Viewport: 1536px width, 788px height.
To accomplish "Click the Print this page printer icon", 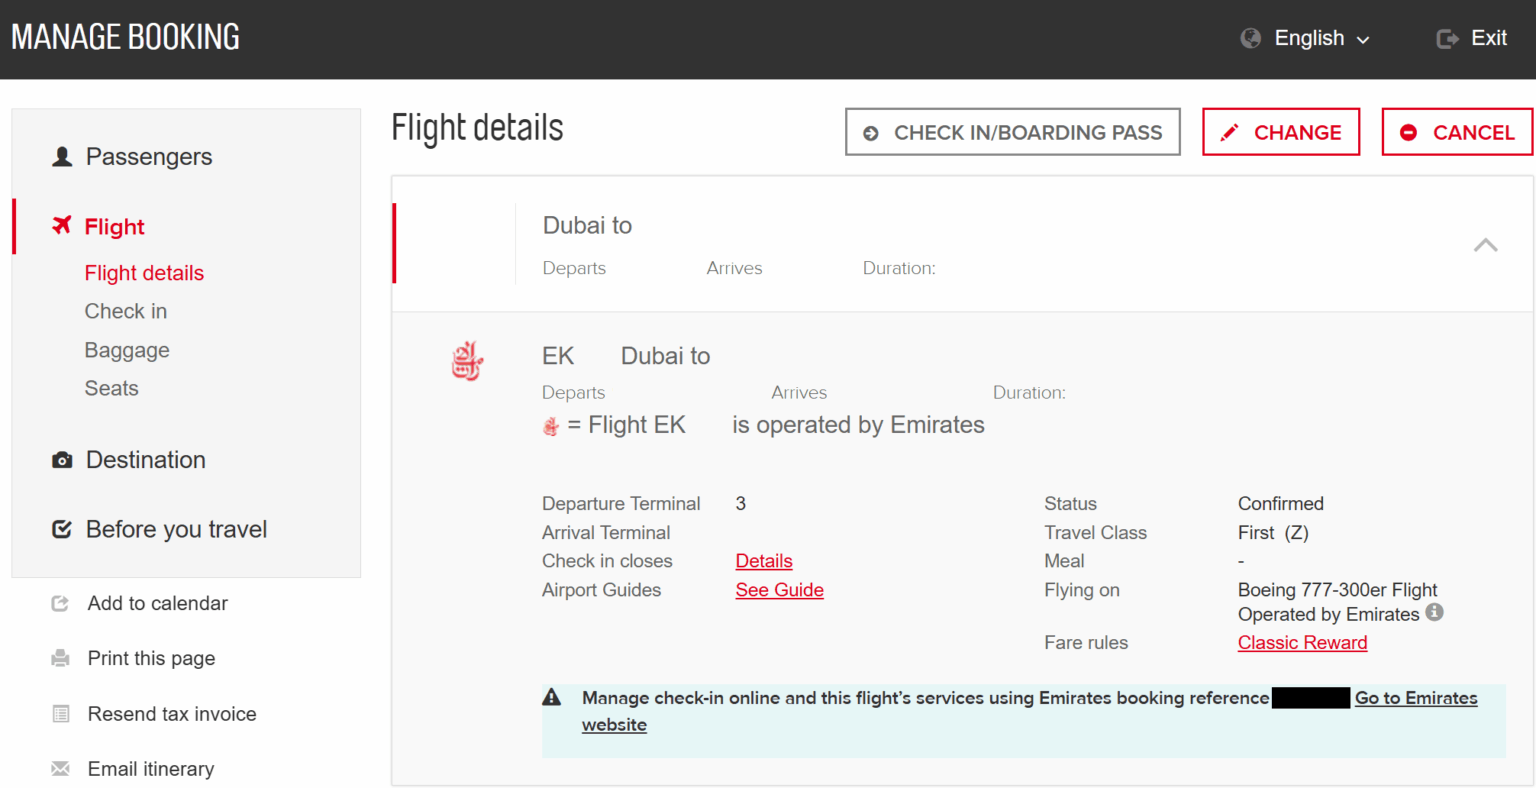I will (61, 658).
